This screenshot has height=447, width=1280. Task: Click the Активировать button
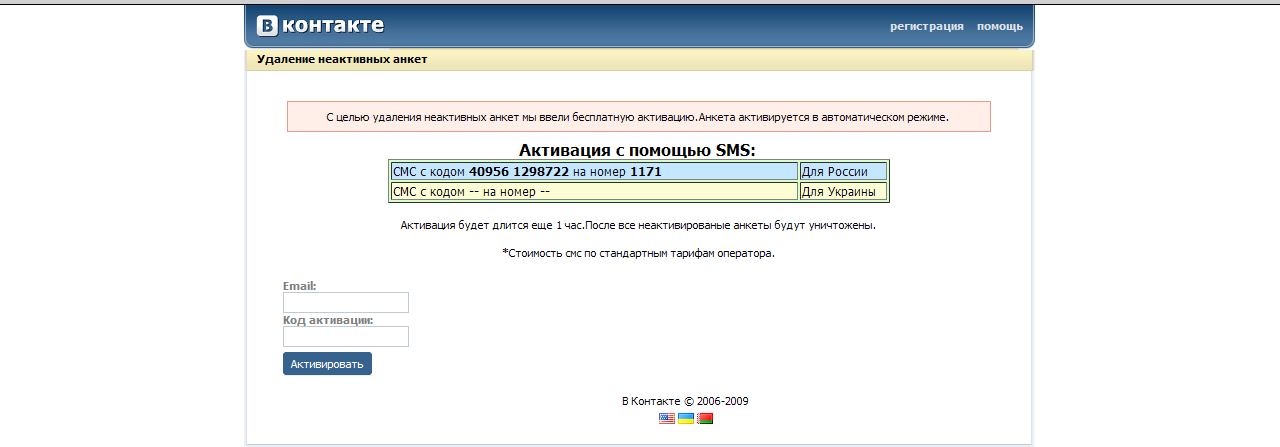(327, 364)
